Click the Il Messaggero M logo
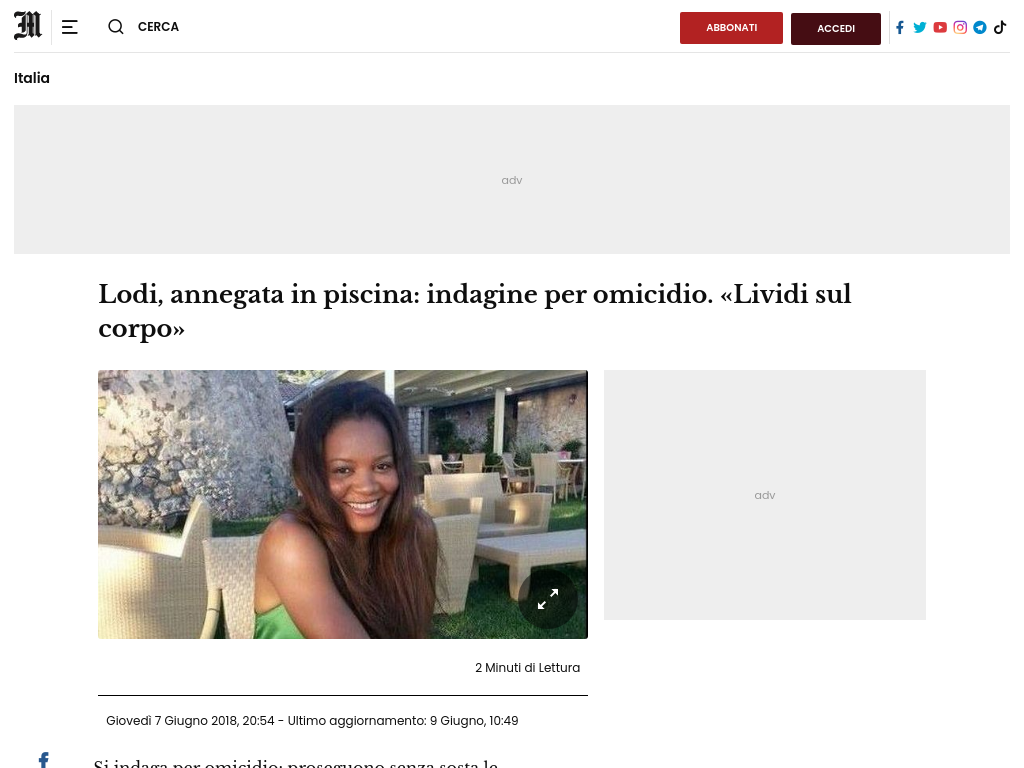 [x=28, y=26]
